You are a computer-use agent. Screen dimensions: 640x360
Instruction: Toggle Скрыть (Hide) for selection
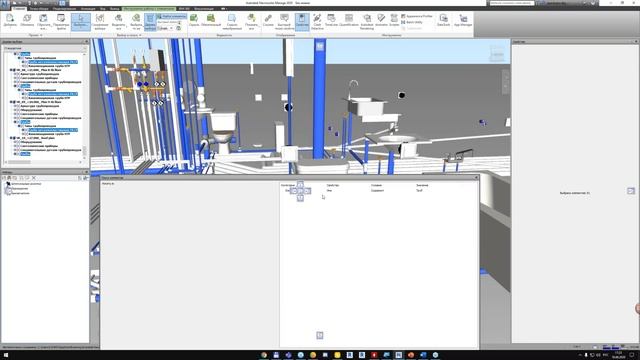pos(194,20)
